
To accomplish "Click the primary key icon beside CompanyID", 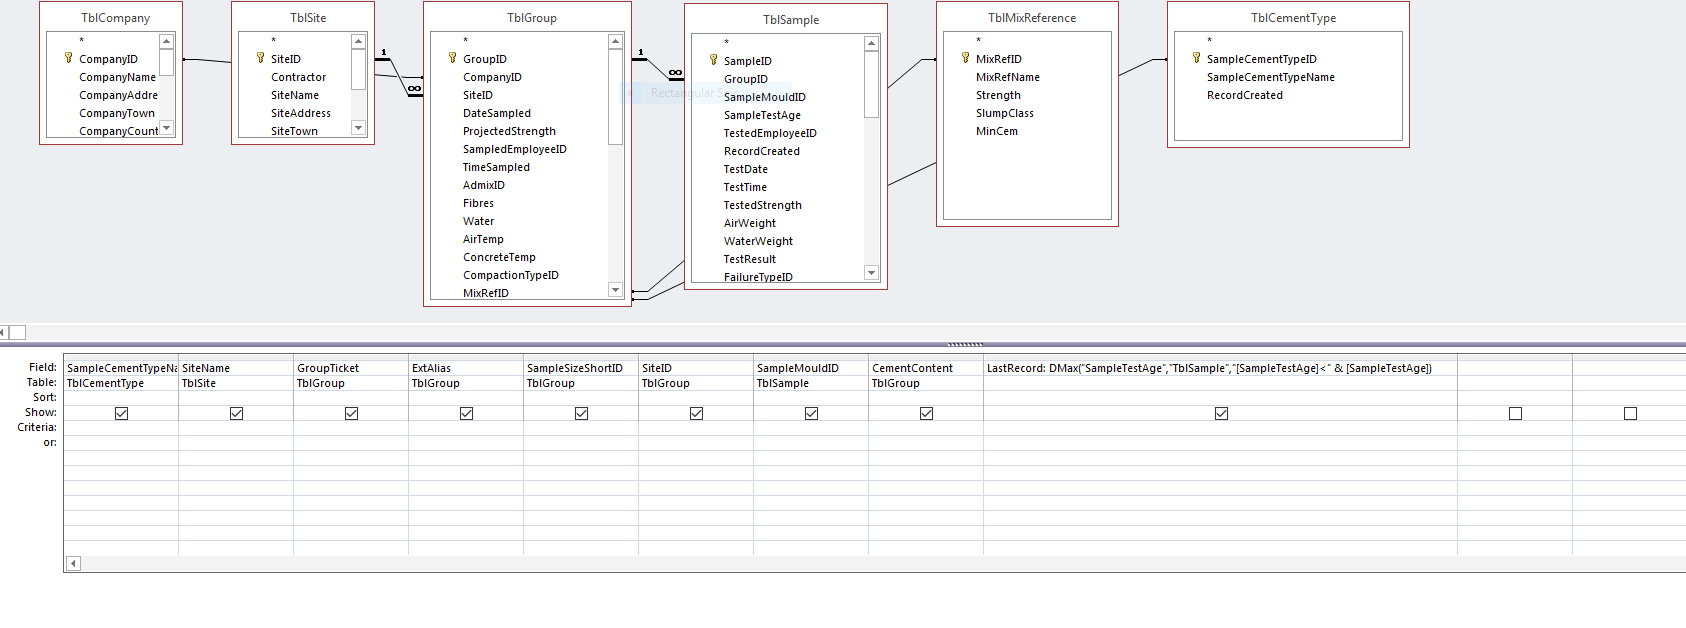I will (69, 58).
